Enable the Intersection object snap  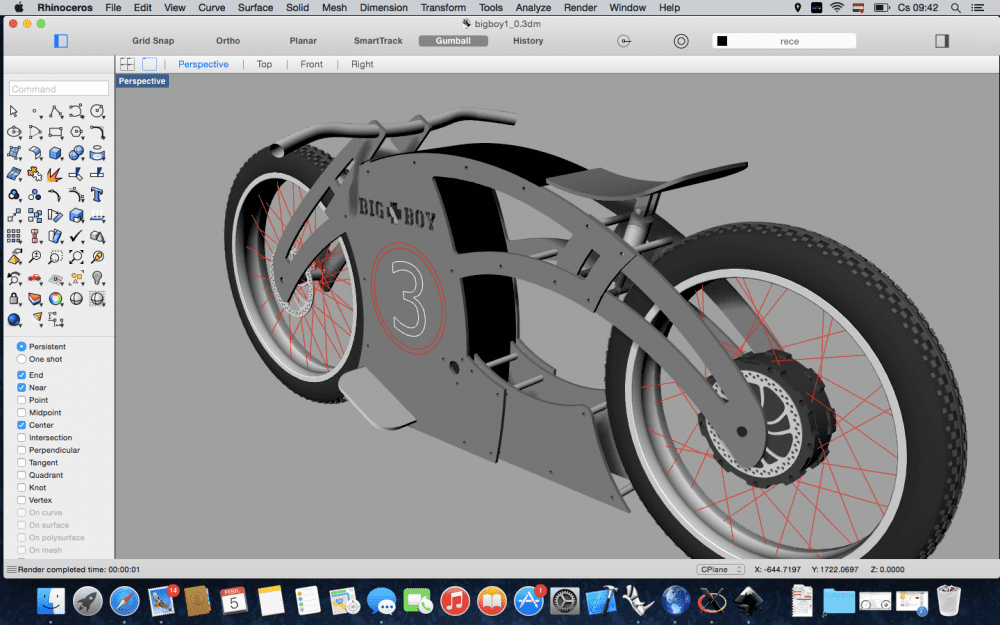(x=22, y=438)
